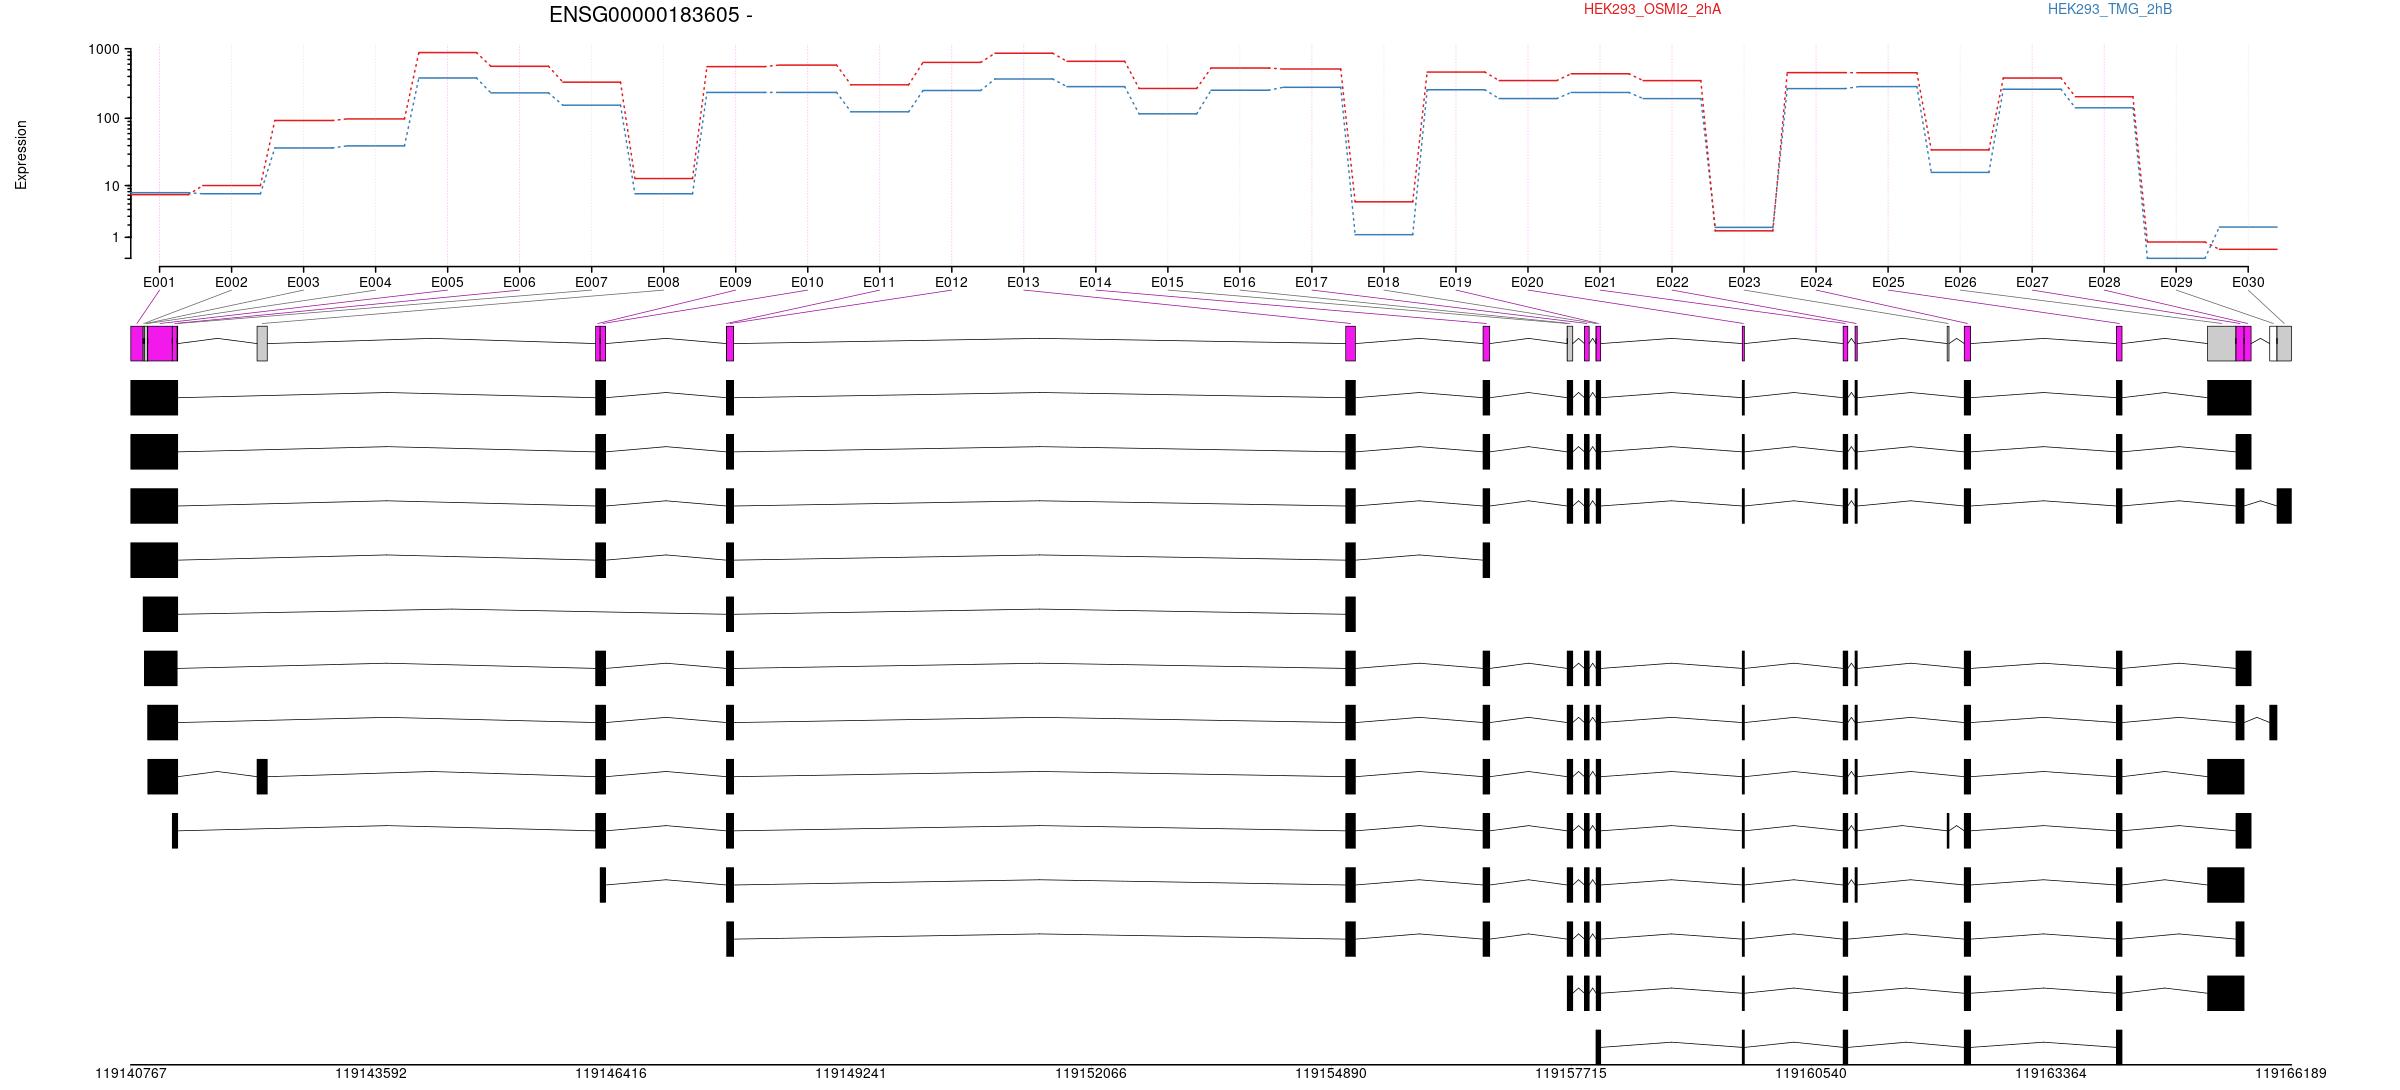Select the HEK293_TMG_2hB legend label
The image size is (2400, 1090).
[2109, 9]
